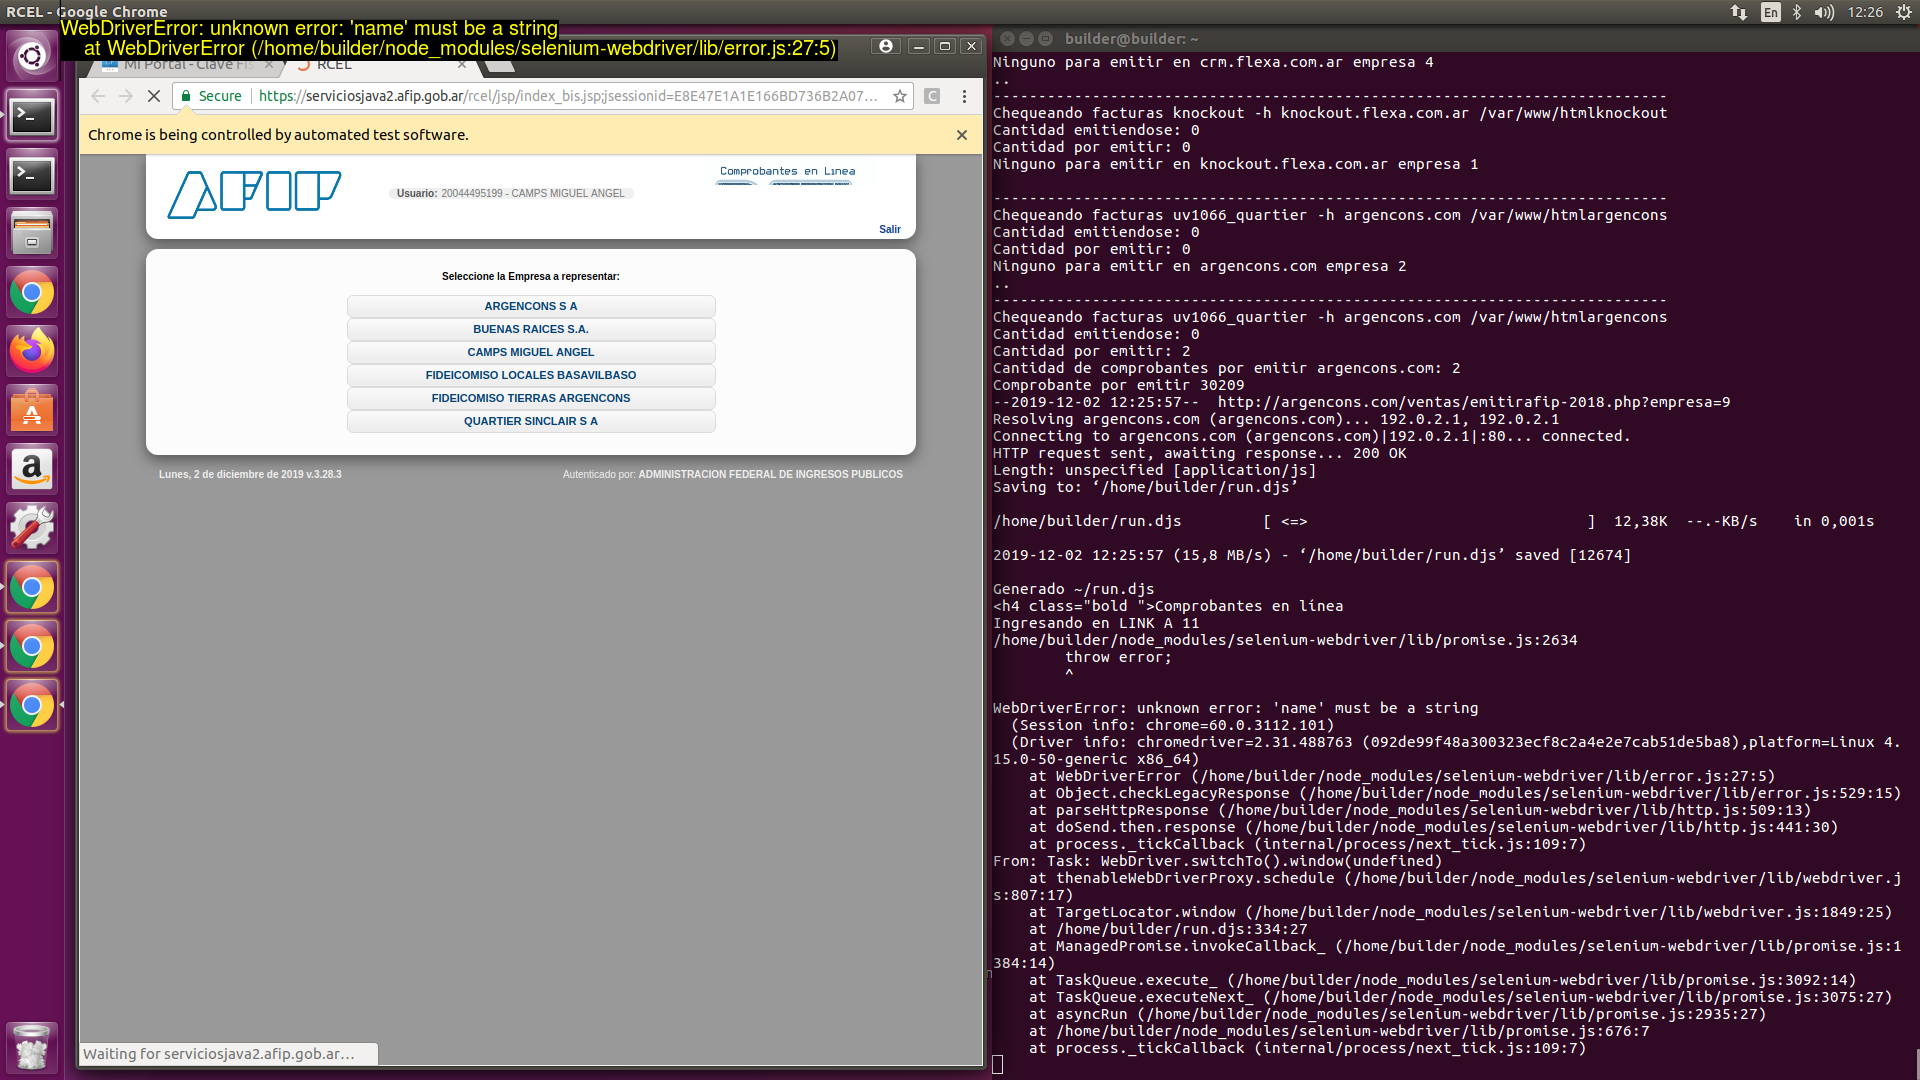Click the Salir logout link
This screenshot has height=1080, width=1920.
(x=890, y=229)
